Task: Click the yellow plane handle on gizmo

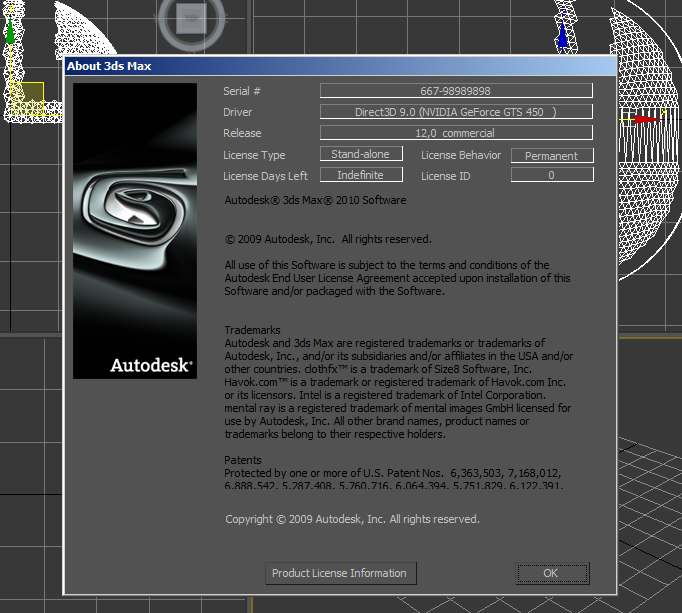Action: pos(30,94)
